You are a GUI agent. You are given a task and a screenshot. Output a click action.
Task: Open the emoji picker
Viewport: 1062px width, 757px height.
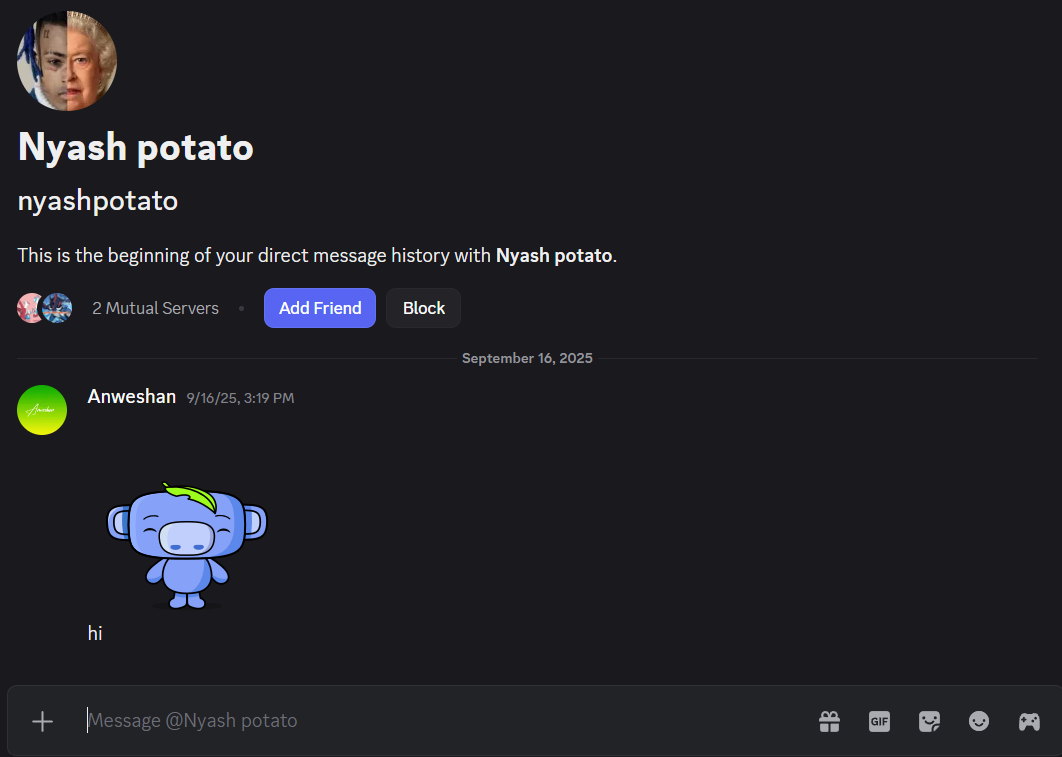point(979,721)
